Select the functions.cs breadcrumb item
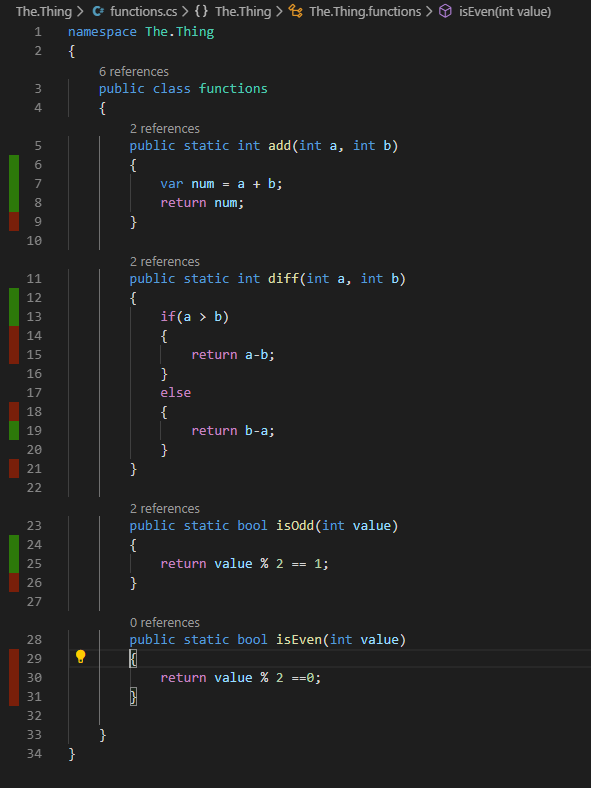591x788 pixels. pyautogui.click(x=144, y=11)
